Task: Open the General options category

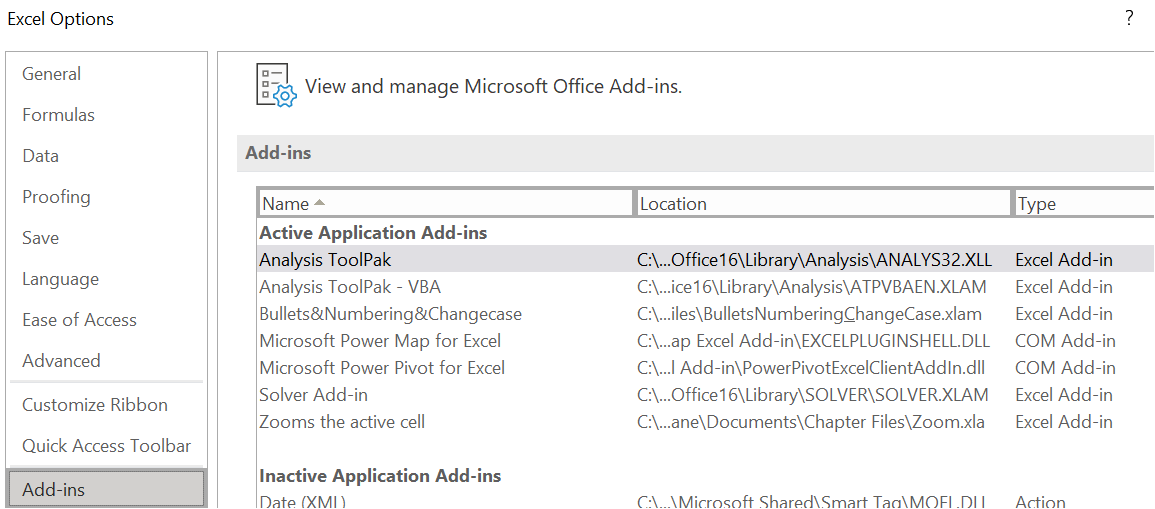Action: point(52,74)
